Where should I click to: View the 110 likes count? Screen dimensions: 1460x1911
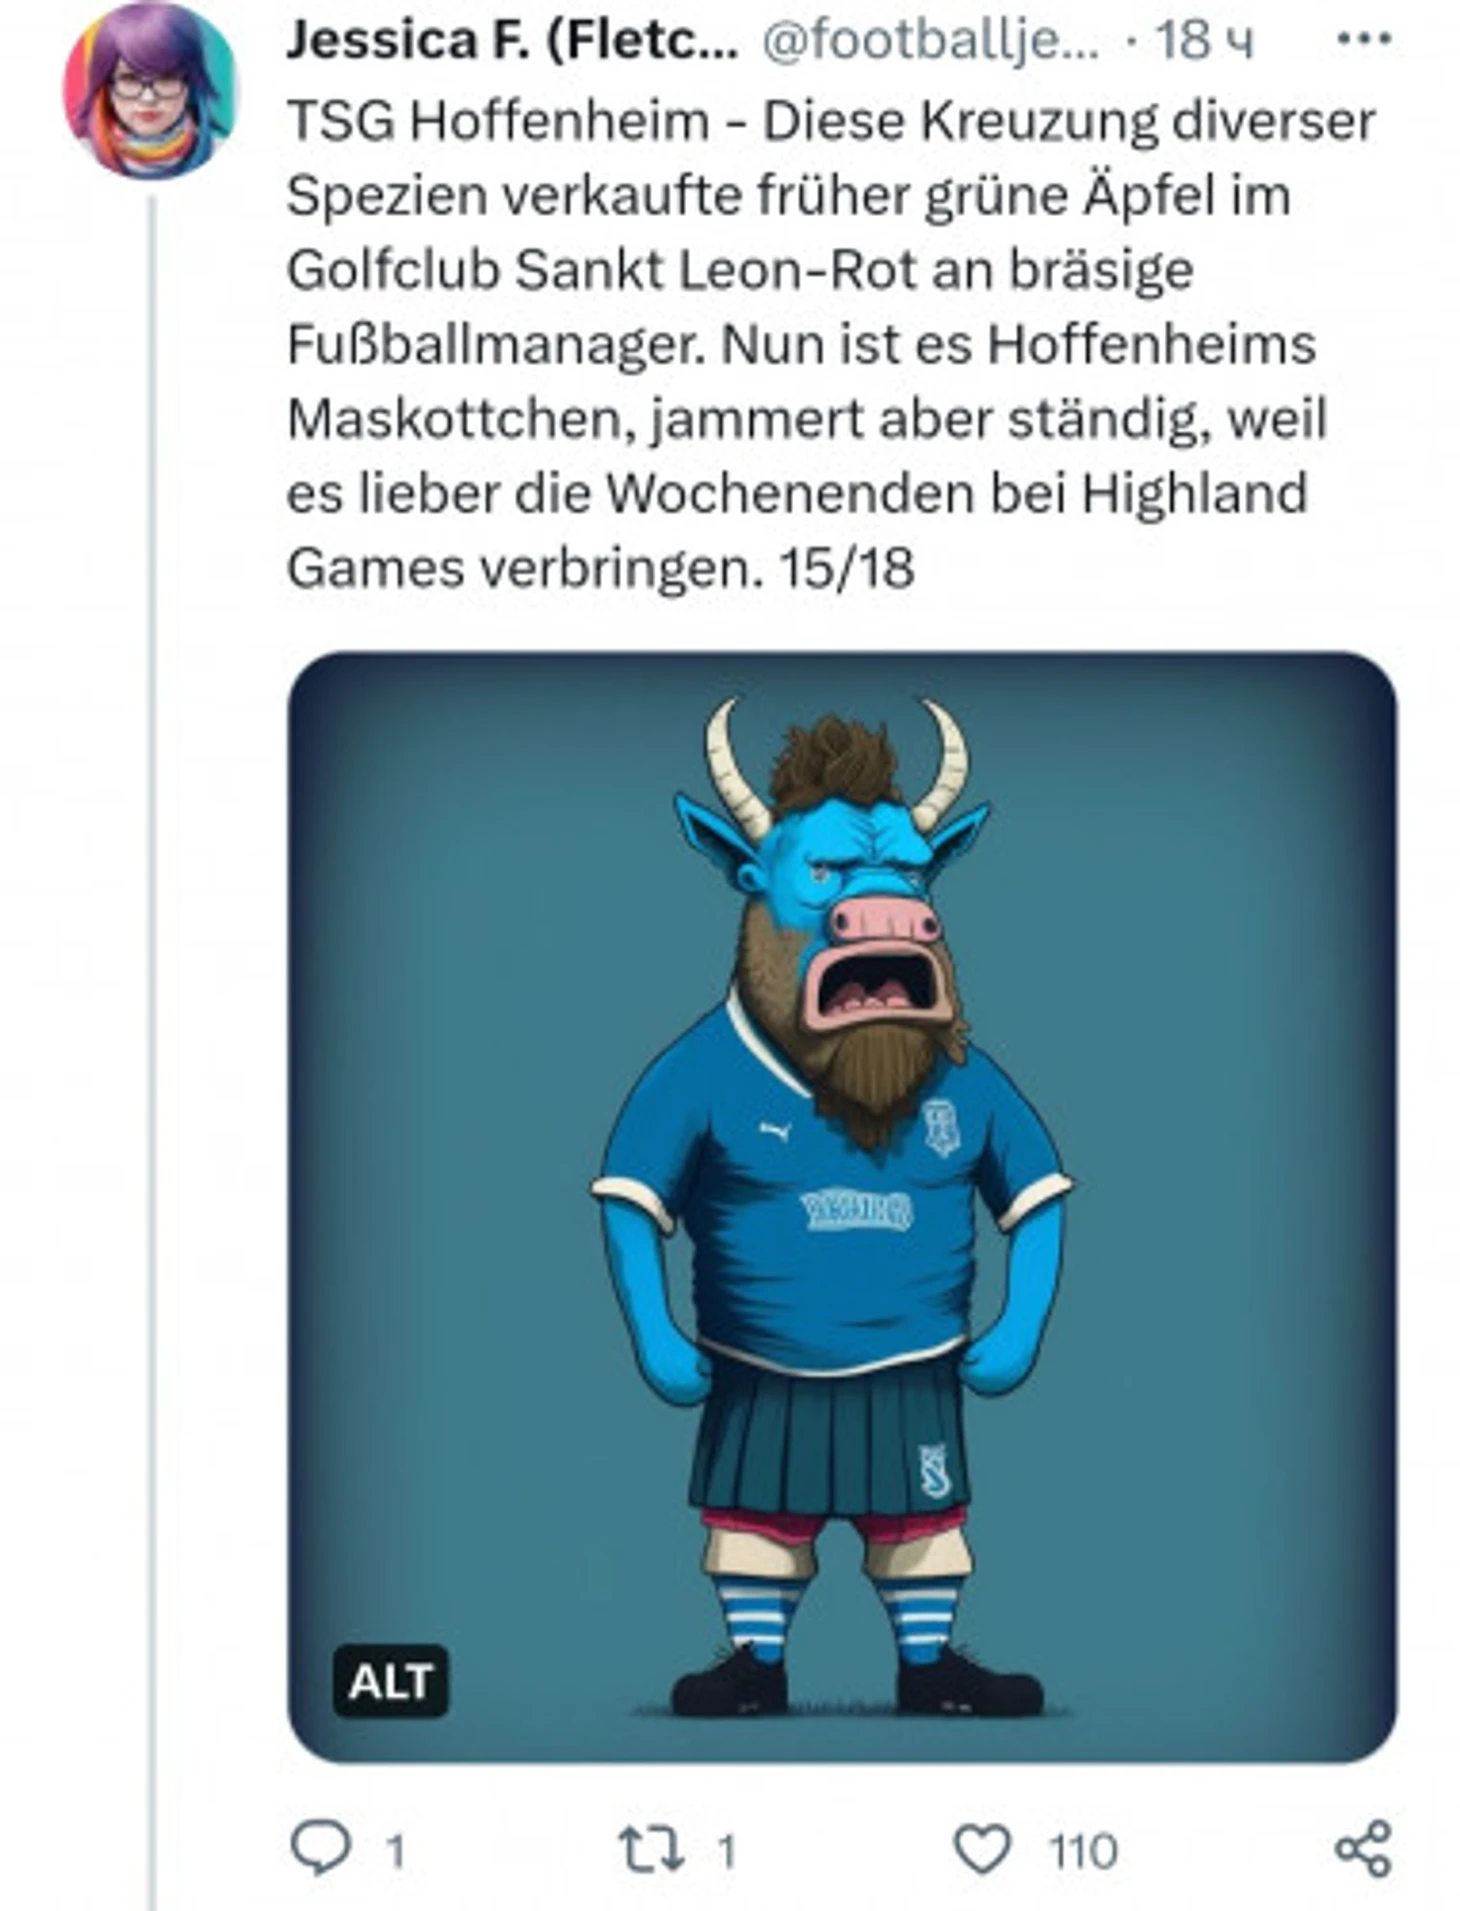pos(1083,1851)
